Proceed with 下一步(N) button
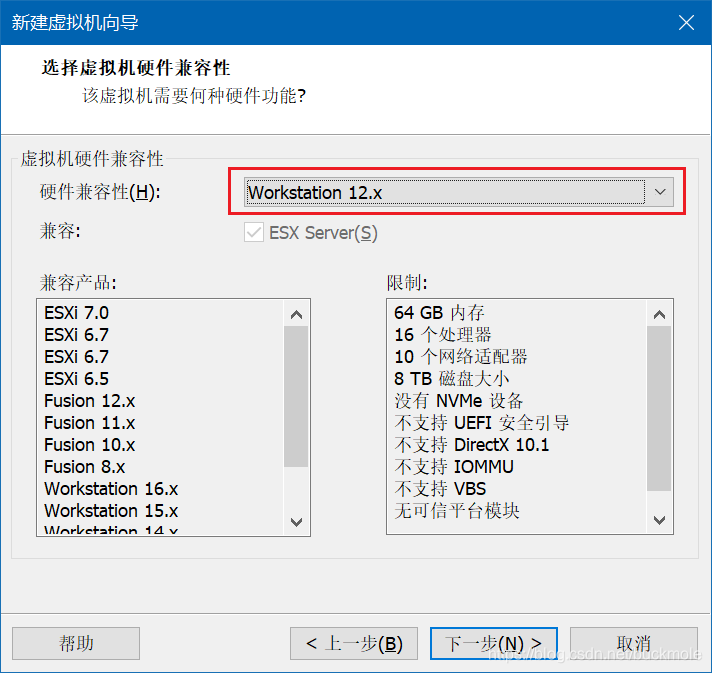This screenshot has height=673, width=712. [x=494, y=643]
